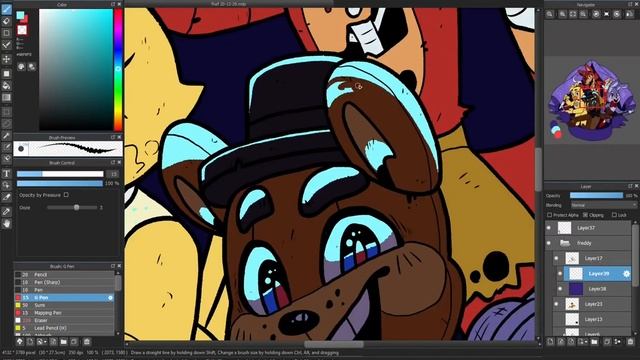Adjust the brush opacity slider
This screenshot has width=640, height=360.
pyautogui.click(x=60, y=184)
